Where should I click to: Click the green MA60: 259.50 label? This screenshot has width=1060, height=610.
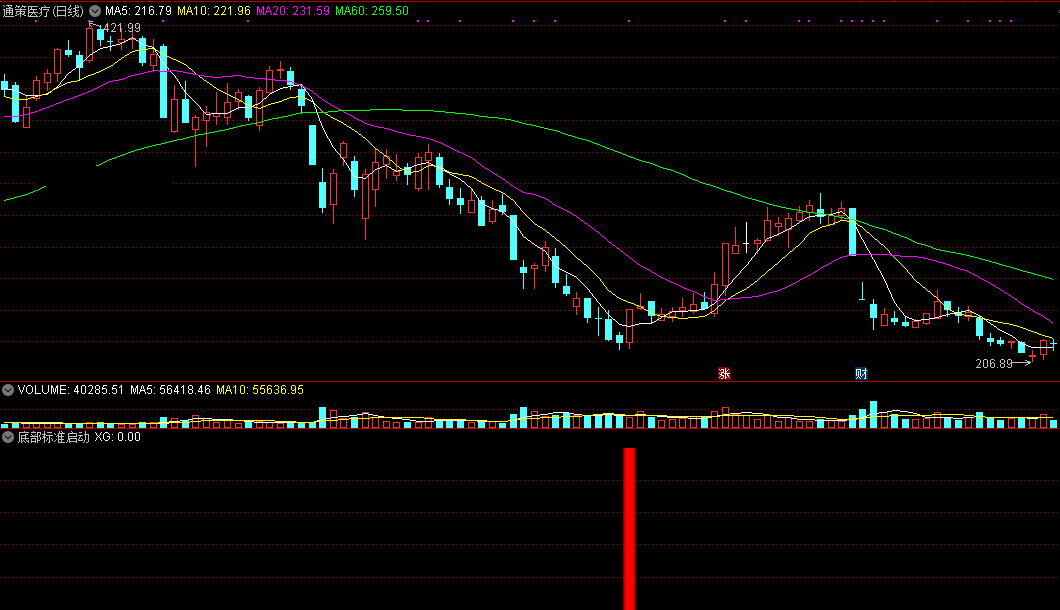click(x=372, y=11)
